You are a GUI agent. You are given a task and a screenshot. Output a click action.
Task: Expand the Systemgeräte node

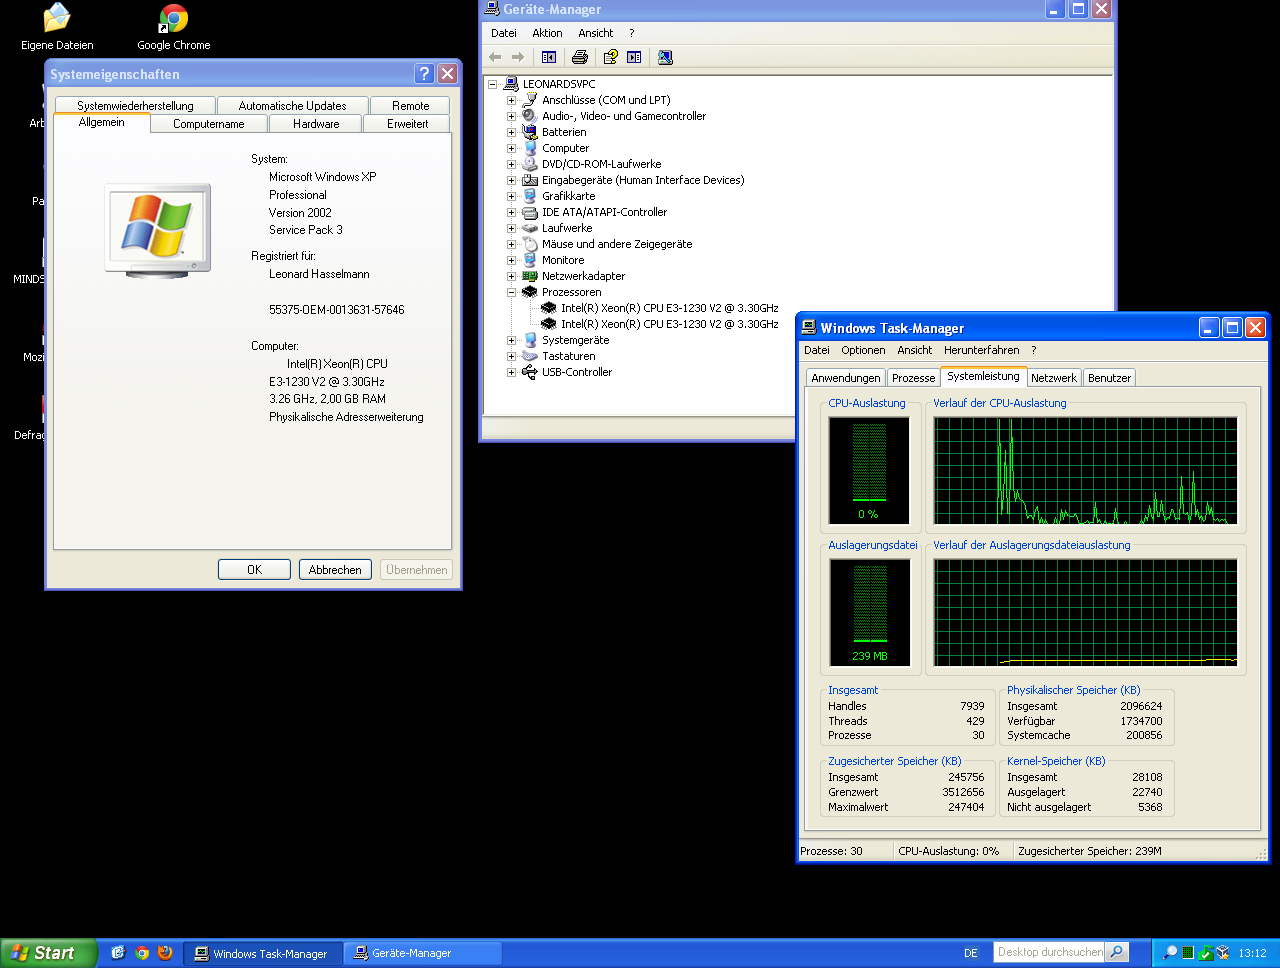click(511, 340)
